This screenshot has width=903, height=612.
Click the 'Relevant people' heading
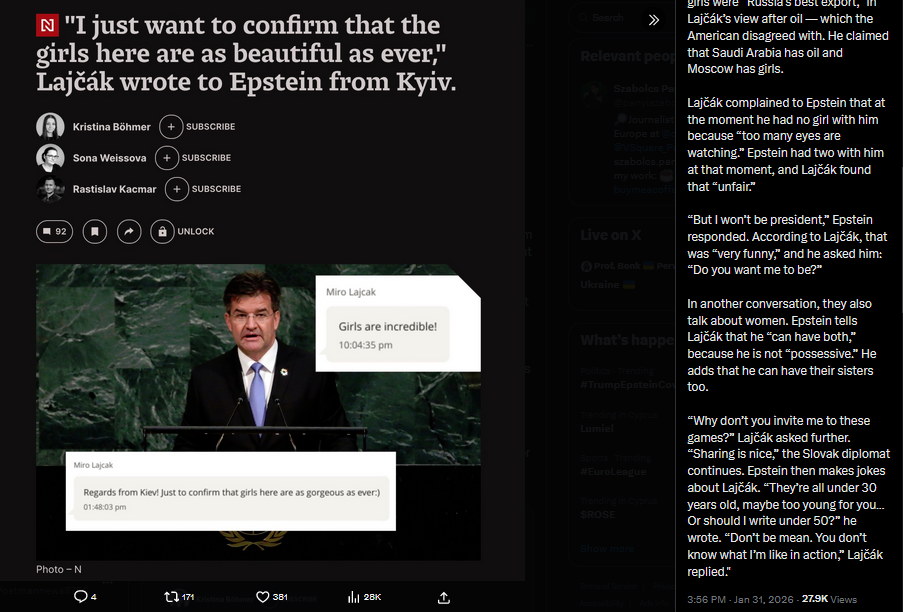point(628,56)
